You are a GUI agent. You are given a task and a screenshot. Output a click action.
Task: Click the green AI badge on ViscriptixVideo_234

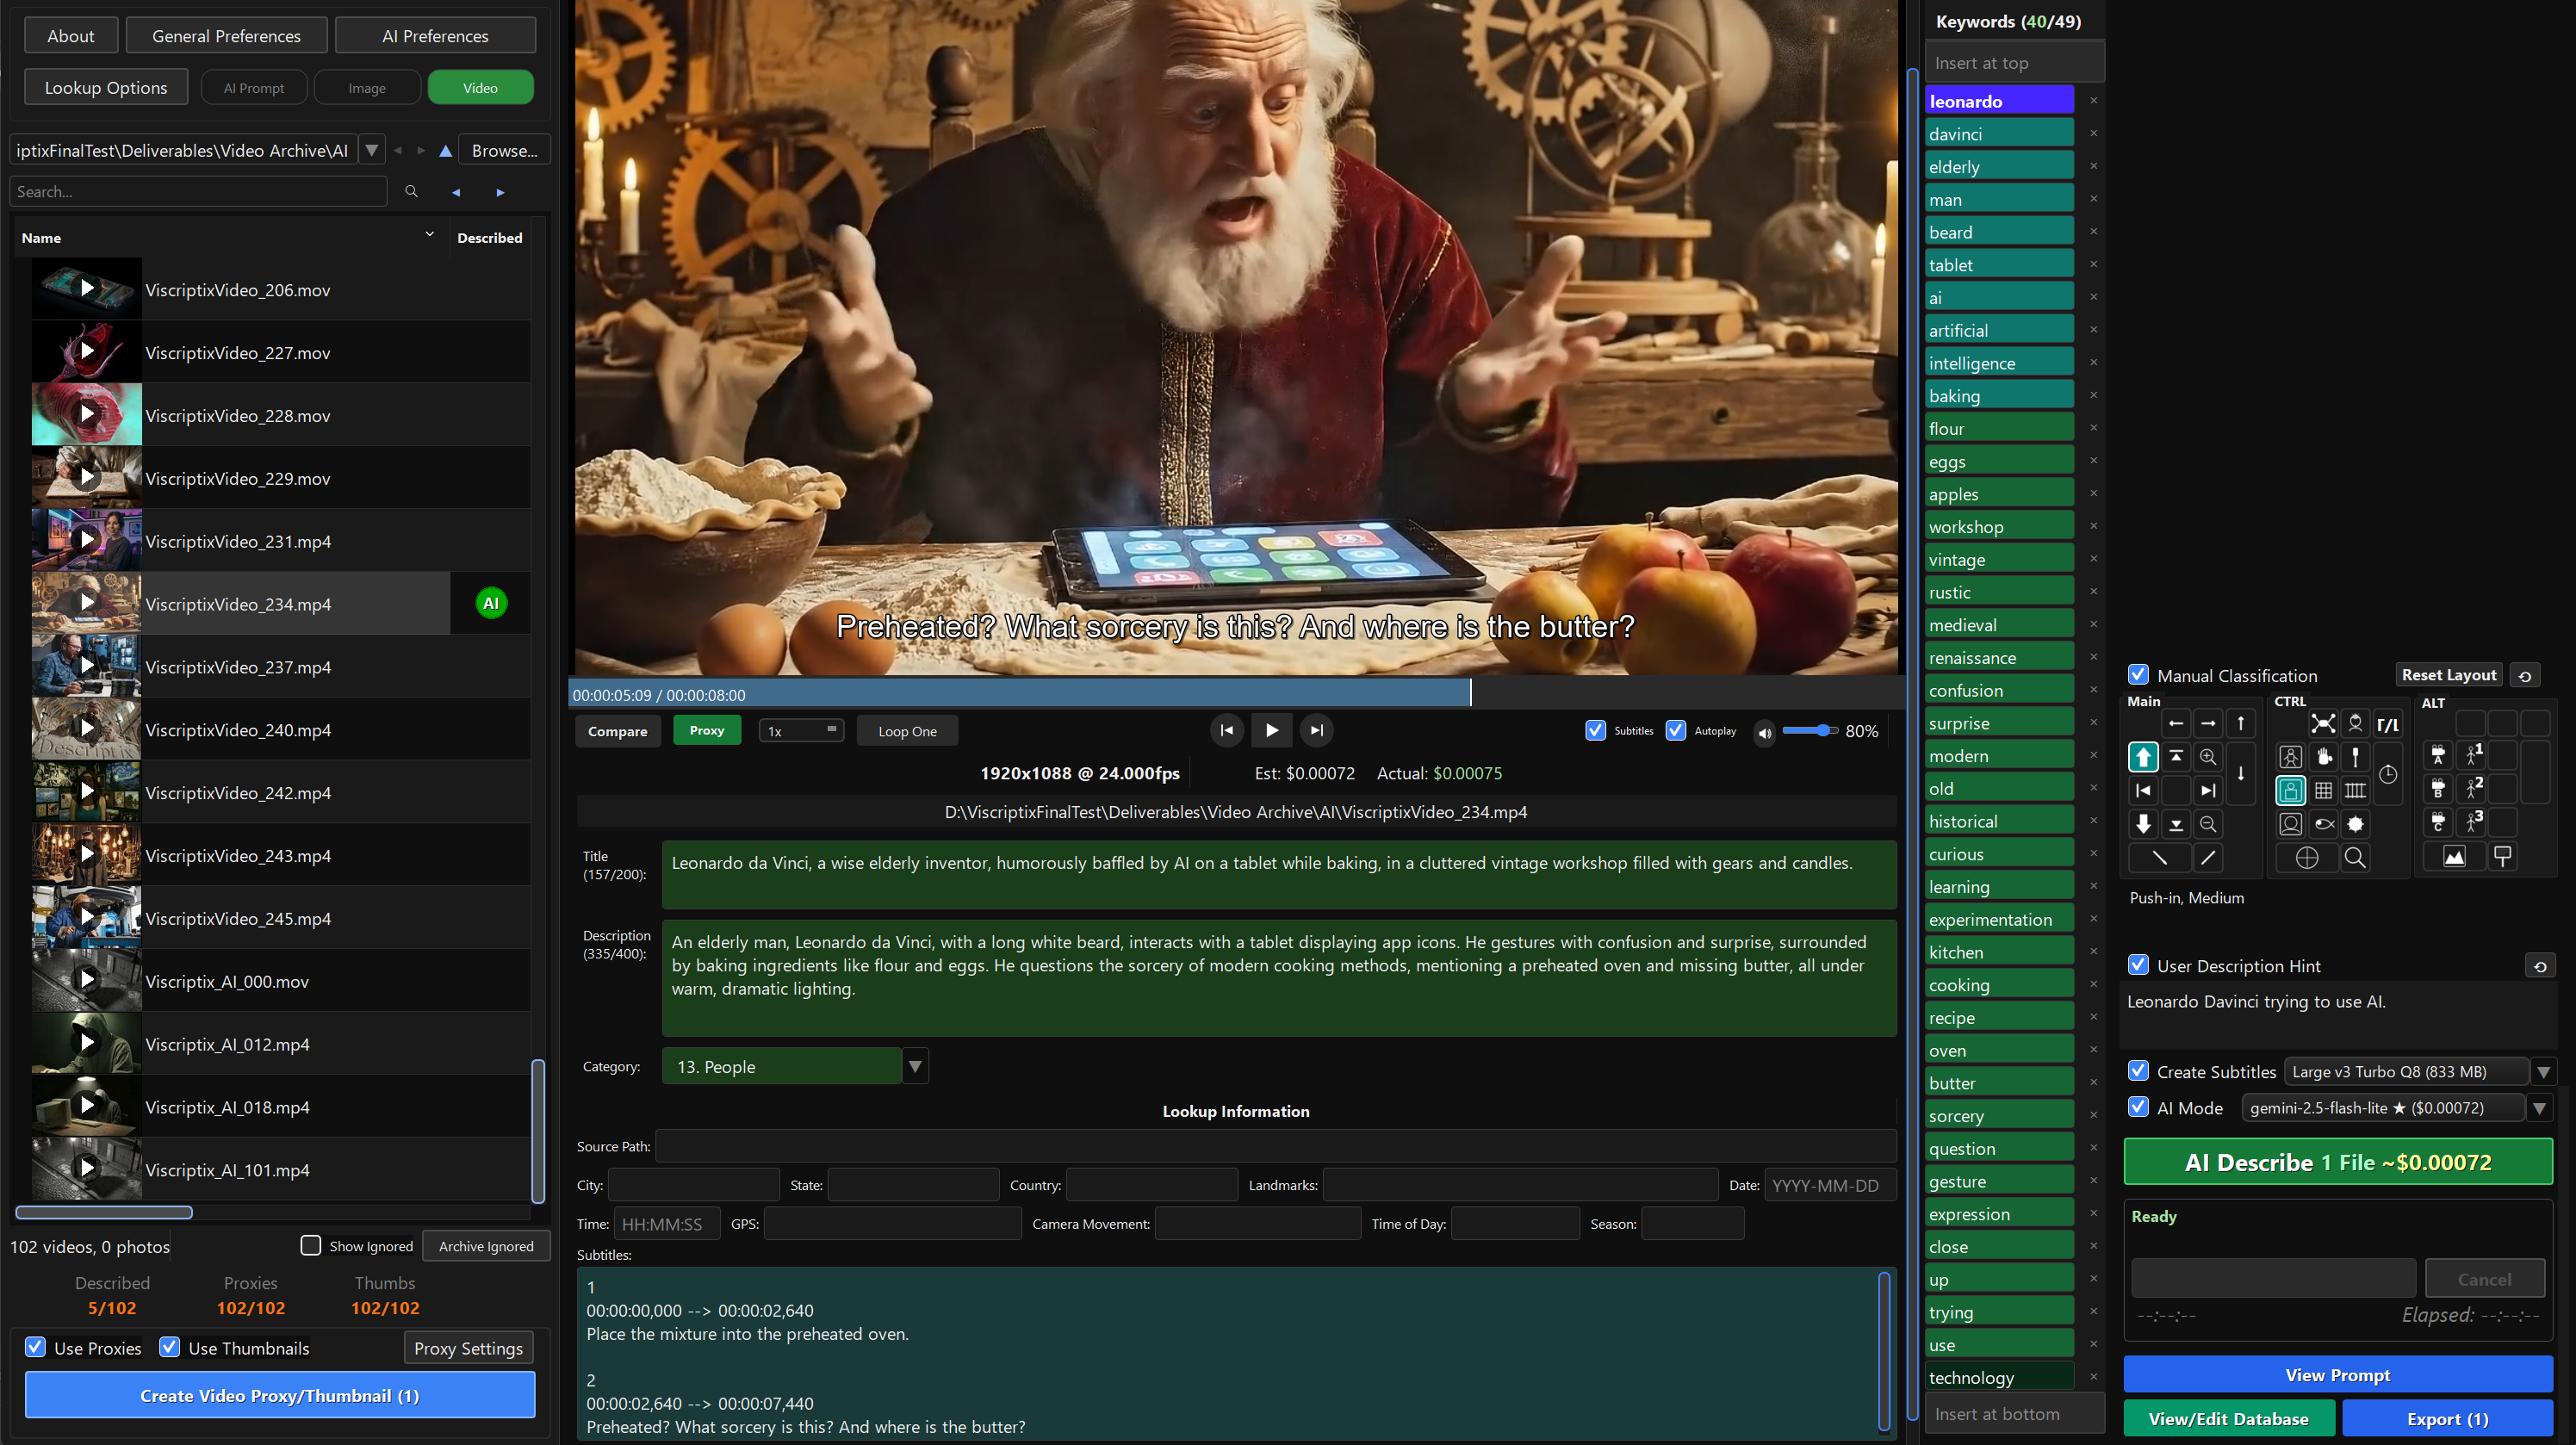tap(490, 603)
